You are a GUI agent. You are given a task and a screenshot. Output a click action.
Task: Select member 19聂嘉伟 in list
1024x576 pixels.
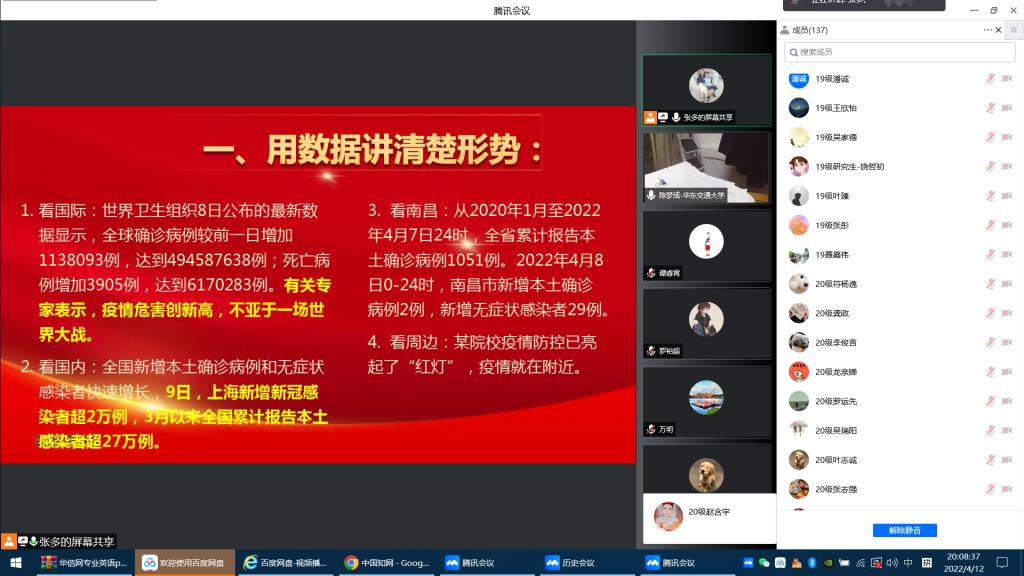(x=899, y=254)
